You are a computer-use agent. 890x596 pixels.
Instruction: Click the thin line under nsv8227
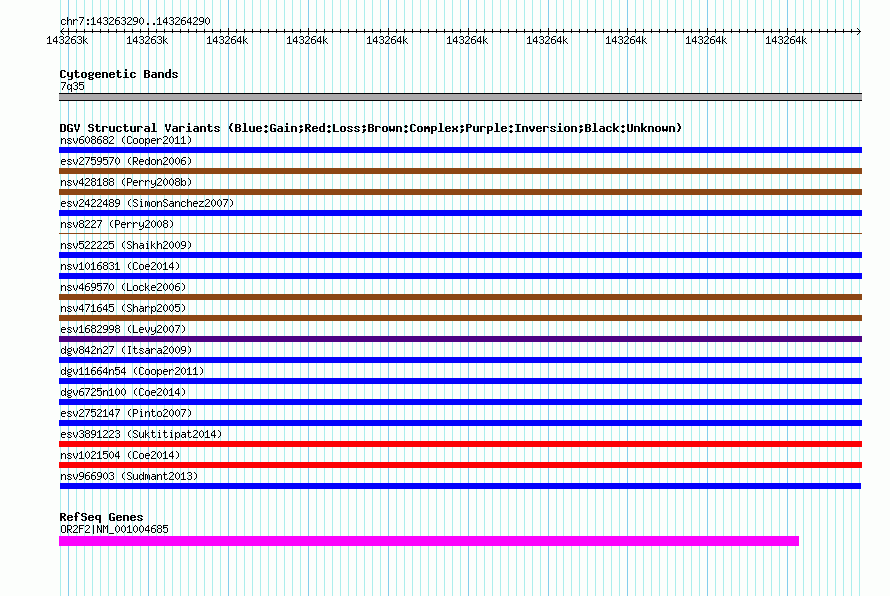click(460, 233)
